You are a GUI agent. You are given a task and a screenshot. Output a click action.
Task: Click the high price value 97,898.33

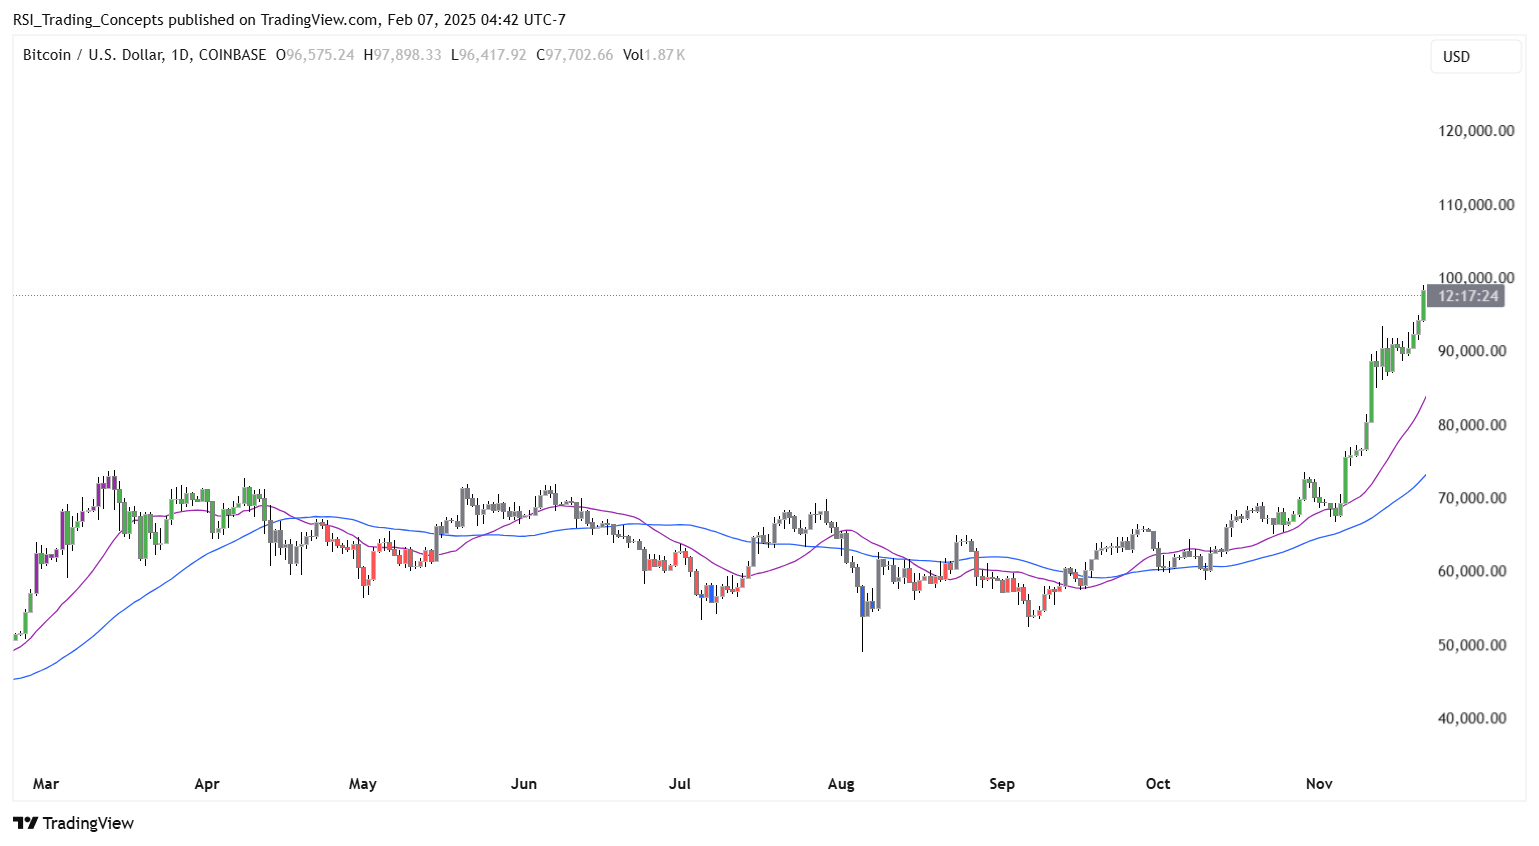(407, 55)
